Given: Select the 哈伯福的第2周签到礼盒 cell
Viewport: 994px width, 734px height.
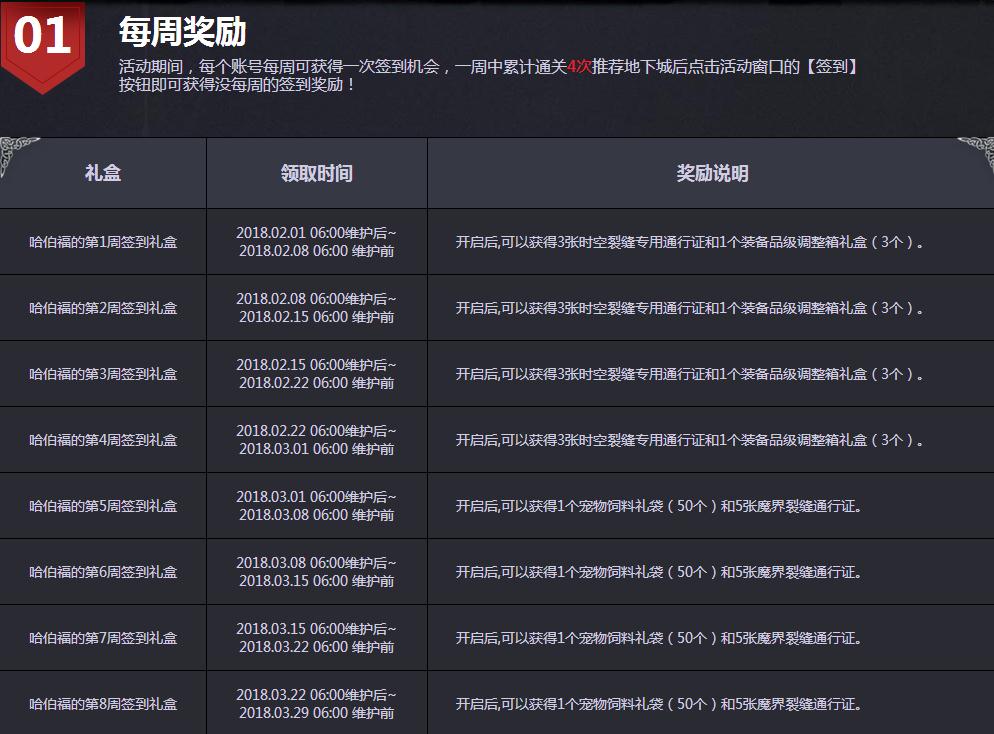Looking at the screenshot, I should tap(103, 308).
